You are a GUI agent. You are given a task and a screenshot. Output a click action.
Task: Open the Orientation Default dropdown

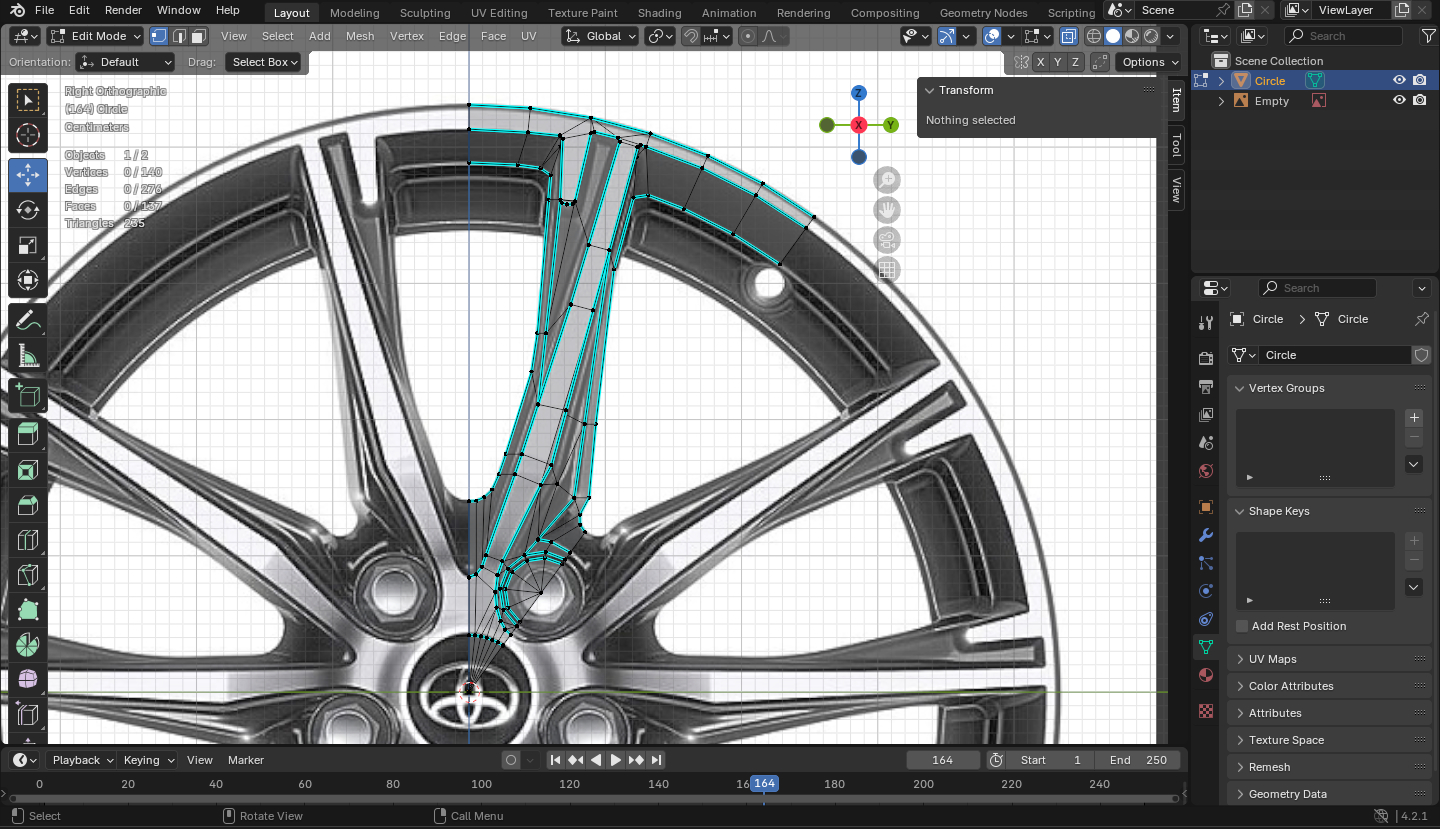(x=126, y=62)
